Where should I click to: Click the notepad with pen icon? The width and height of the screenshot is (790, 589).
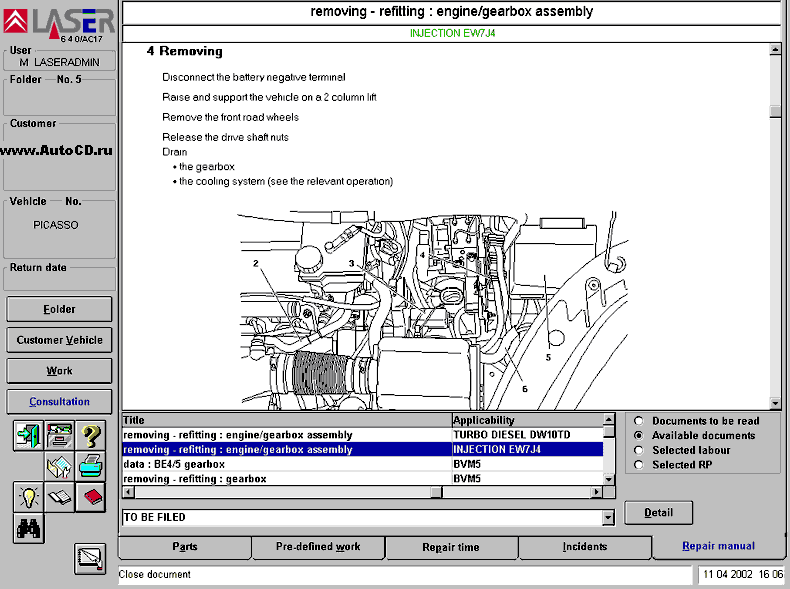(90, 559)
